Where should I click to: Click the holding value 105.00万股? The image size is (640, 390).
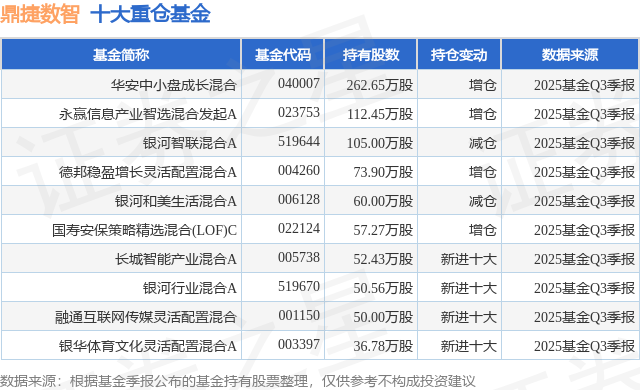(380, 143)
